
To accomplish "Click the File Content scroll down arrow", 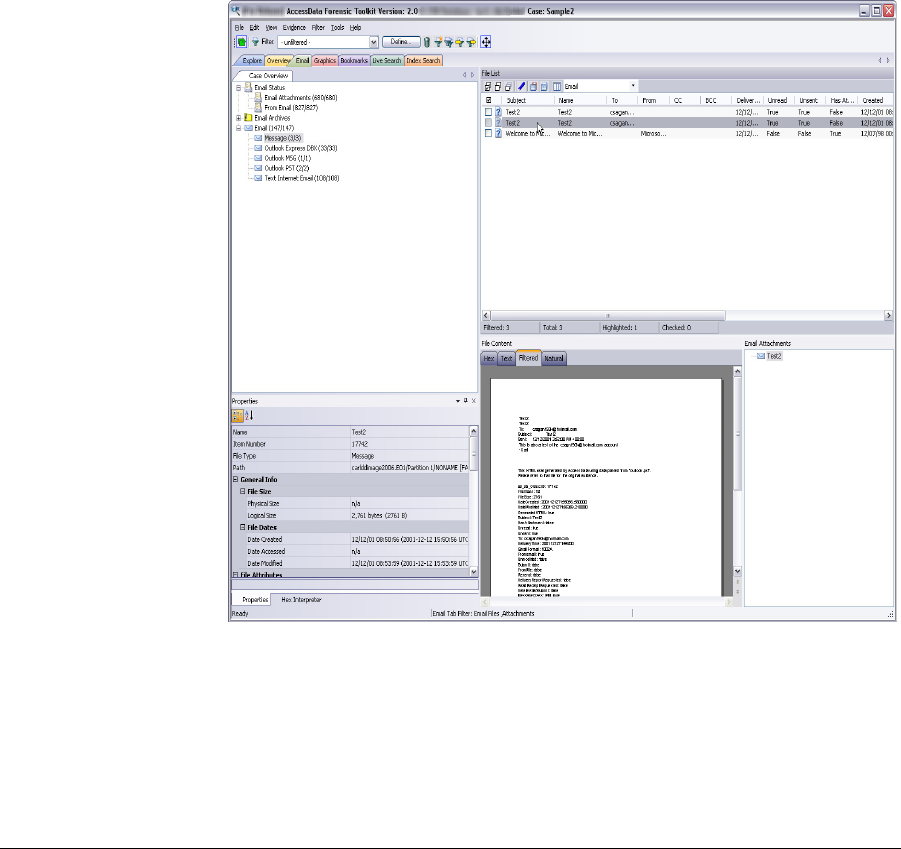I will pos(738,572).
